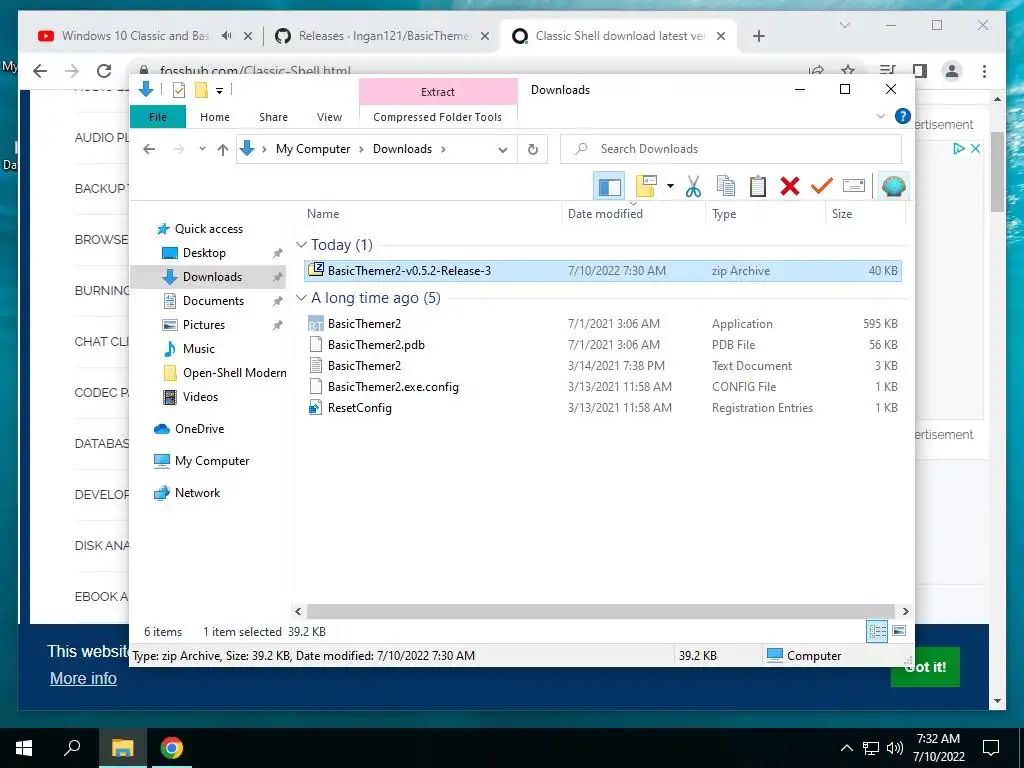
Task: Sort by the Size column header
Action: (x=842, y=214)
